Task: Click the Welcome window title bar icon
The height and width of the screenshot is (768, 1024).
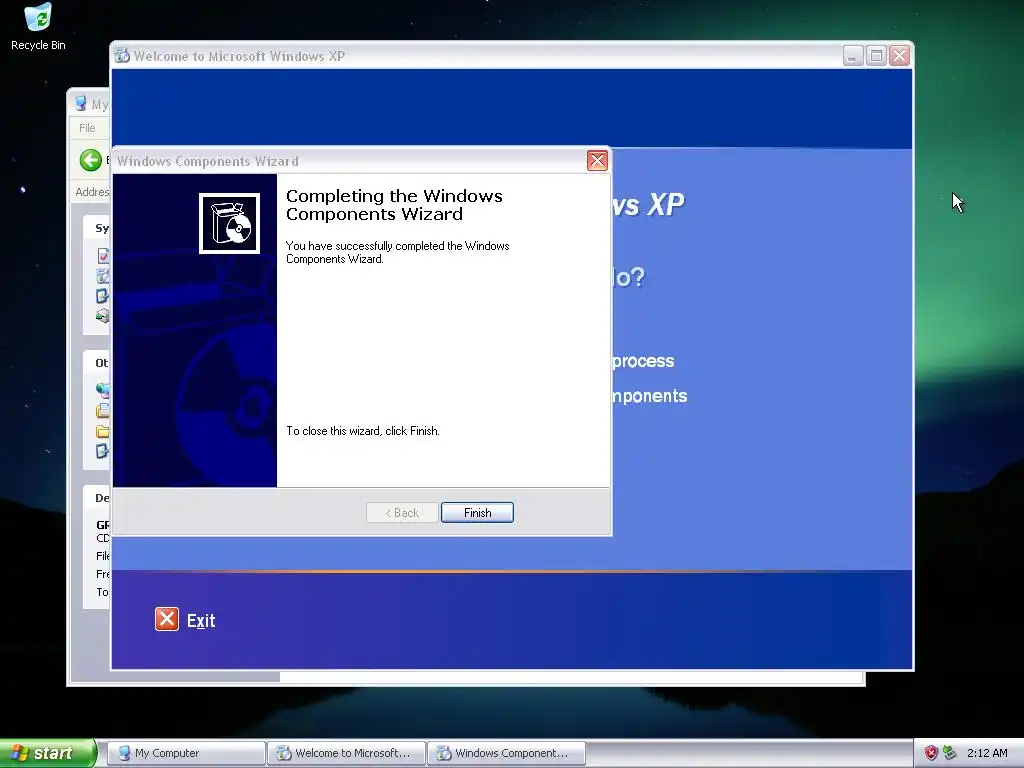Action: coord(122,56)
